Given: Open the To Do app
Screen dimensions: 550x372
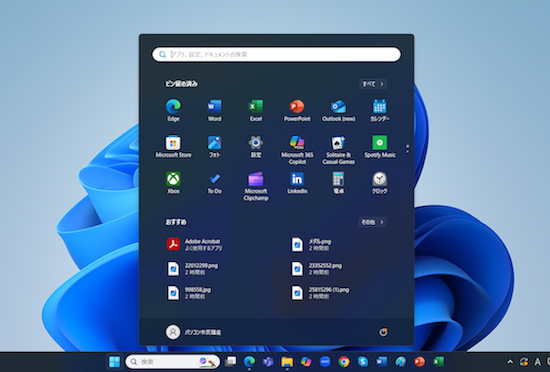Looking at the screenshot, I should pyautogui.click(x=214, y=183).
